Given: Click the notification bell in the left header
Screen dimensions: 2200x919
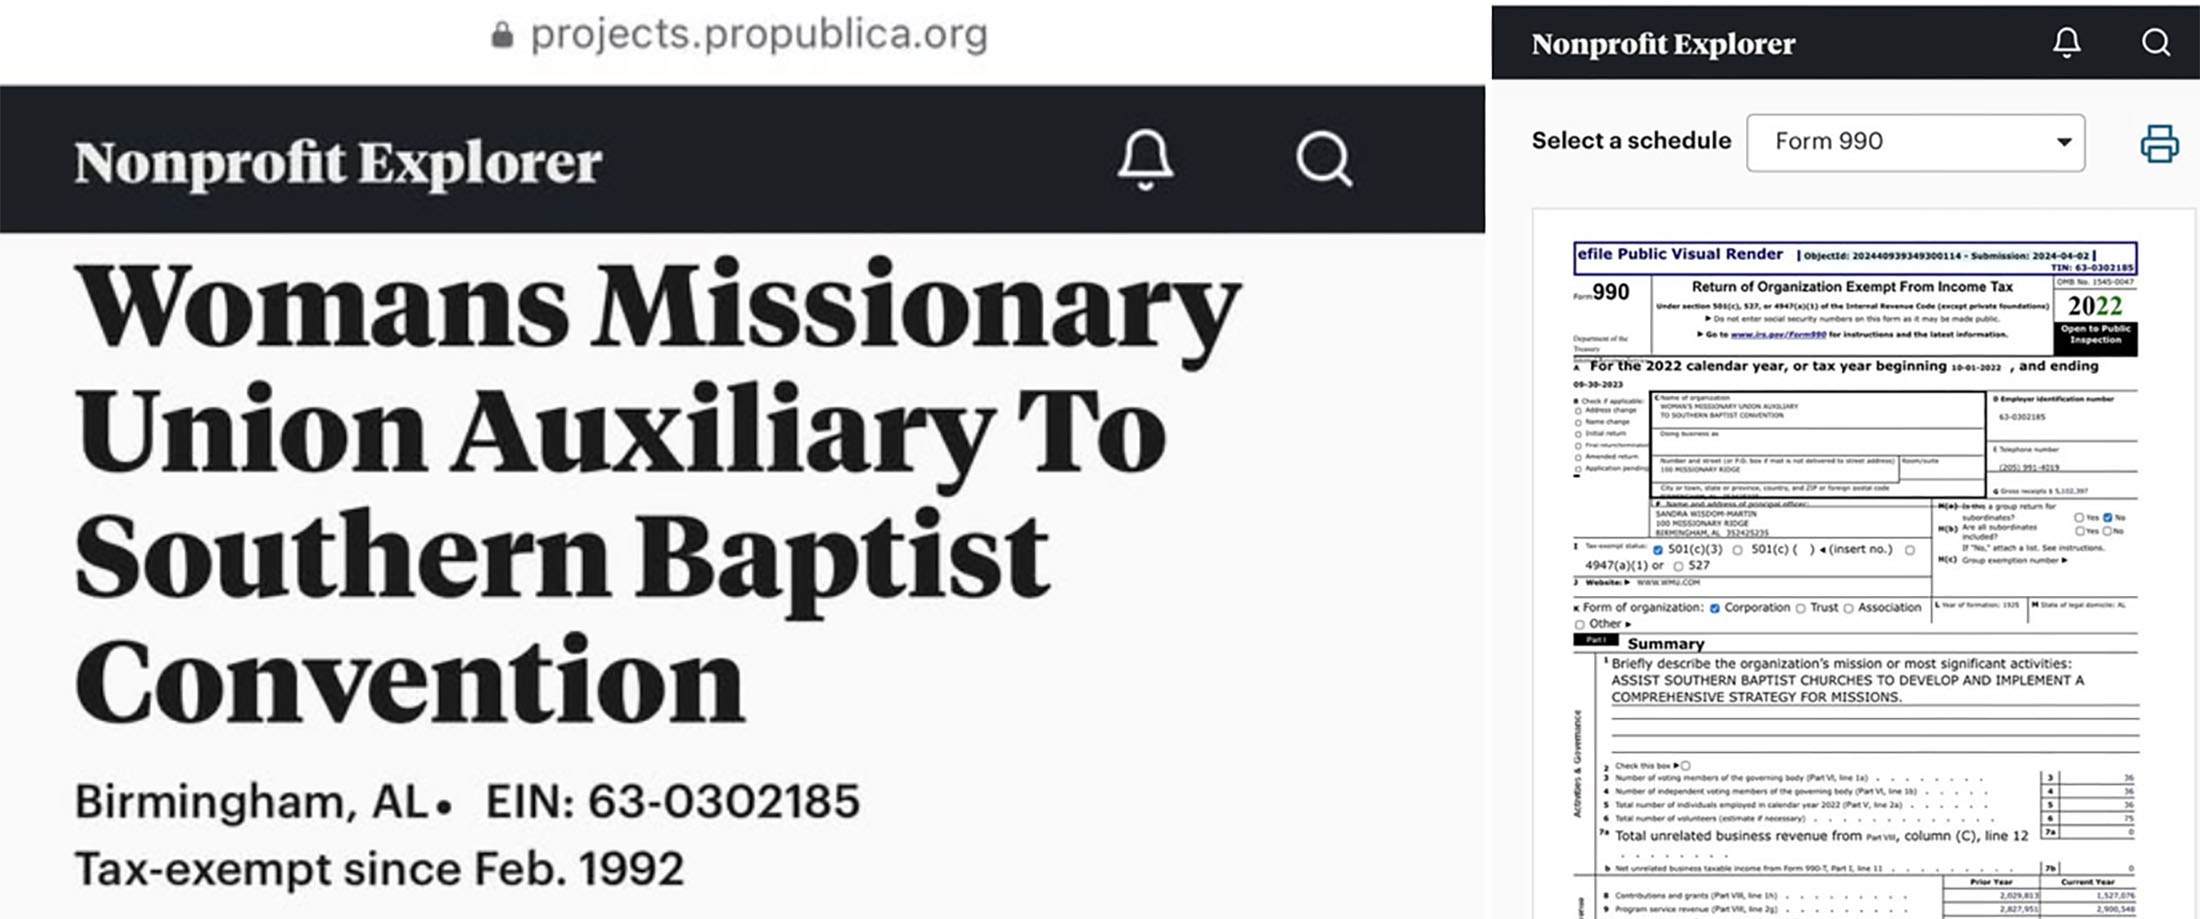Looking at the screenshot, I should (x=1145, y=158).
